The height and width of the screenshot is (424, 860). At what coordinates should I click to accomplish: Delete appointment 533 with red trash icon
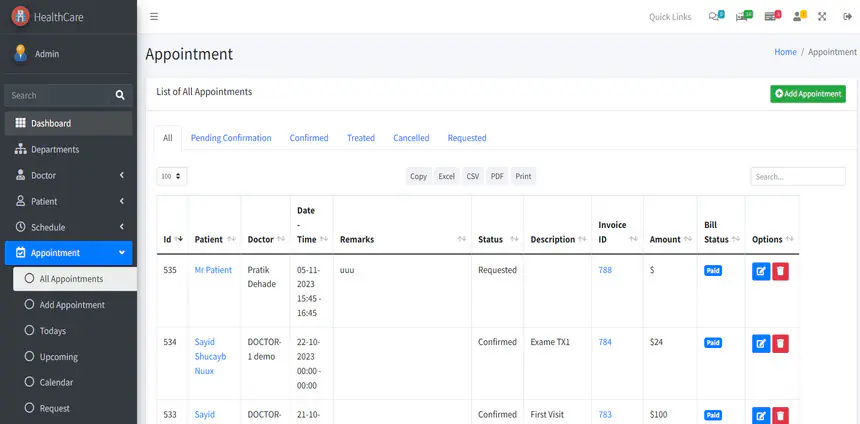click(x=780, y=415)
